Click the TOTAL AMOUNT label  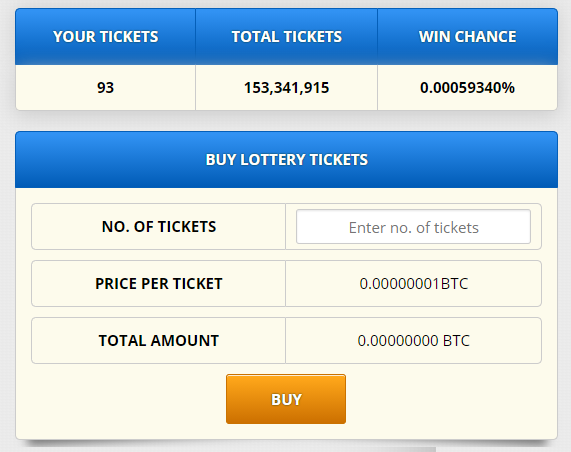coord(159,341)
